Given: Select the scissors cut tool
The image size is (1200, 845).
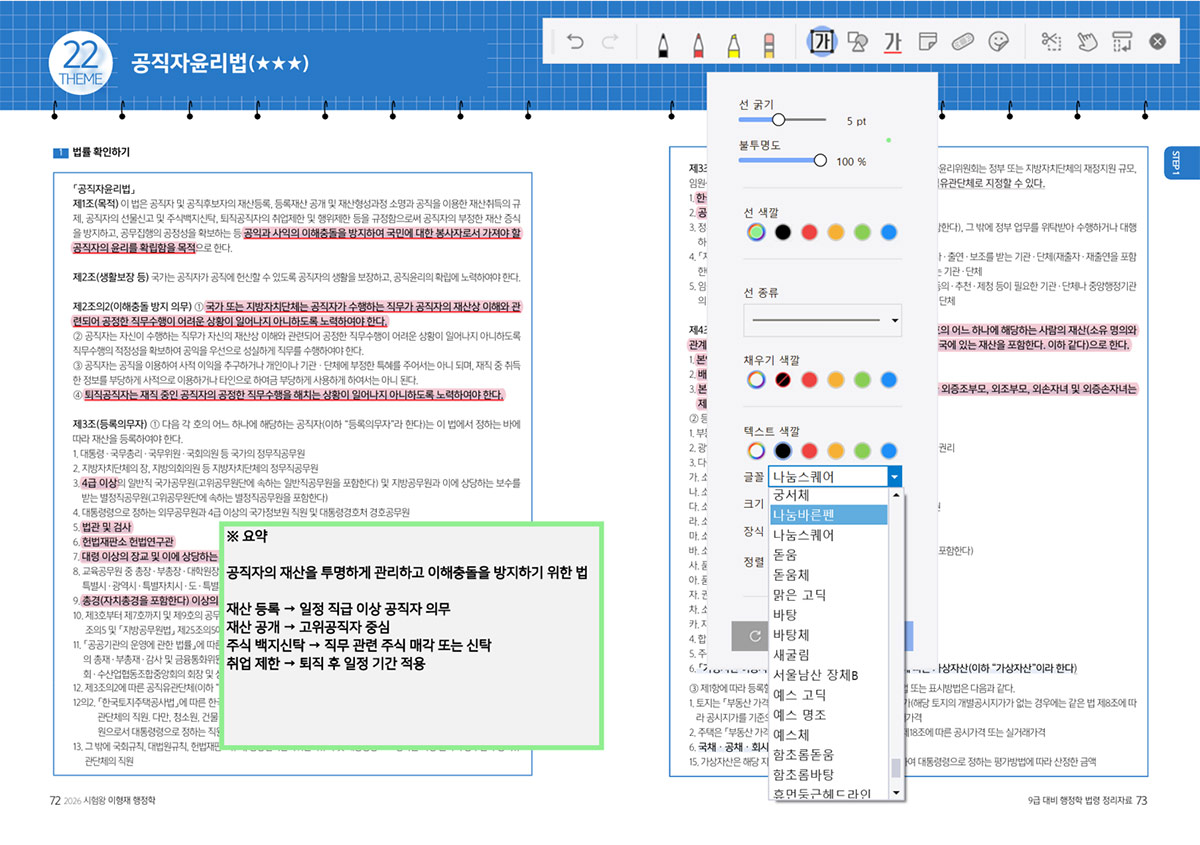Looking at the screenshot, I should 1051,42.
